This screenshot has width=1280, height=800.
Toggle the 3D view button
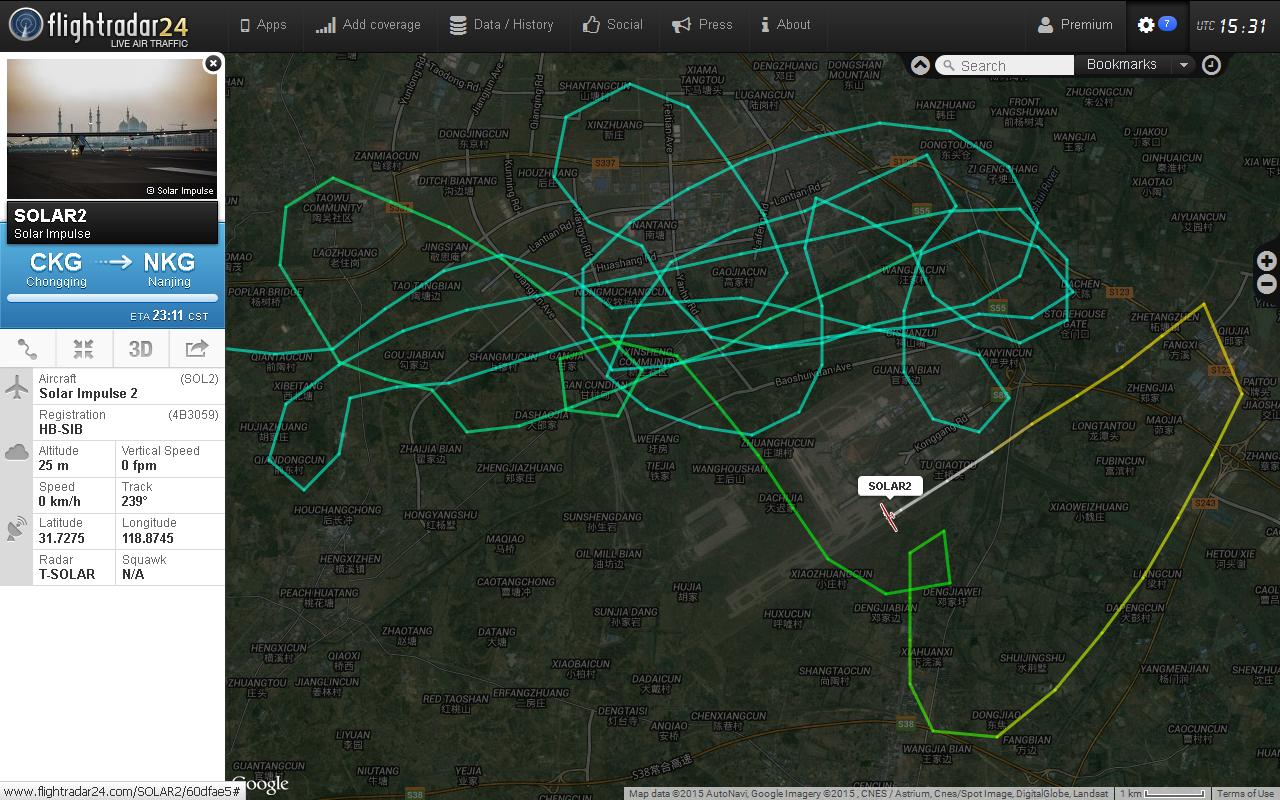pyautogui.click(x=140, y=348)
